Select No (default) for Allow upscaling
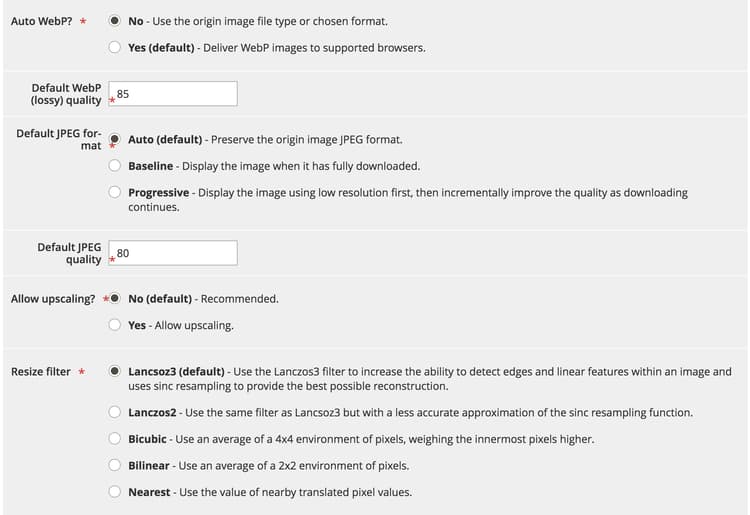 click(114, 298)
